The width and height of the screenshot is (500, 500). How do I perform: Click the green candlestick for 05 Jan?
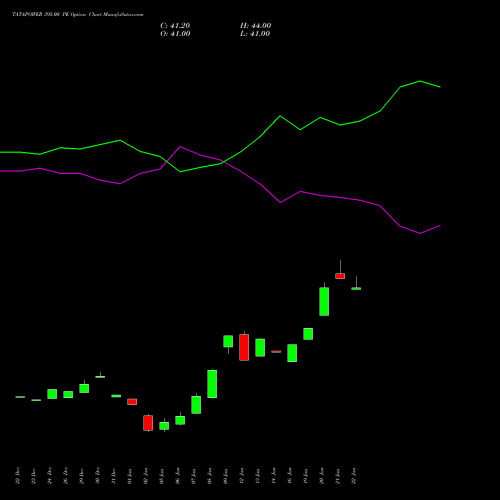164,426
